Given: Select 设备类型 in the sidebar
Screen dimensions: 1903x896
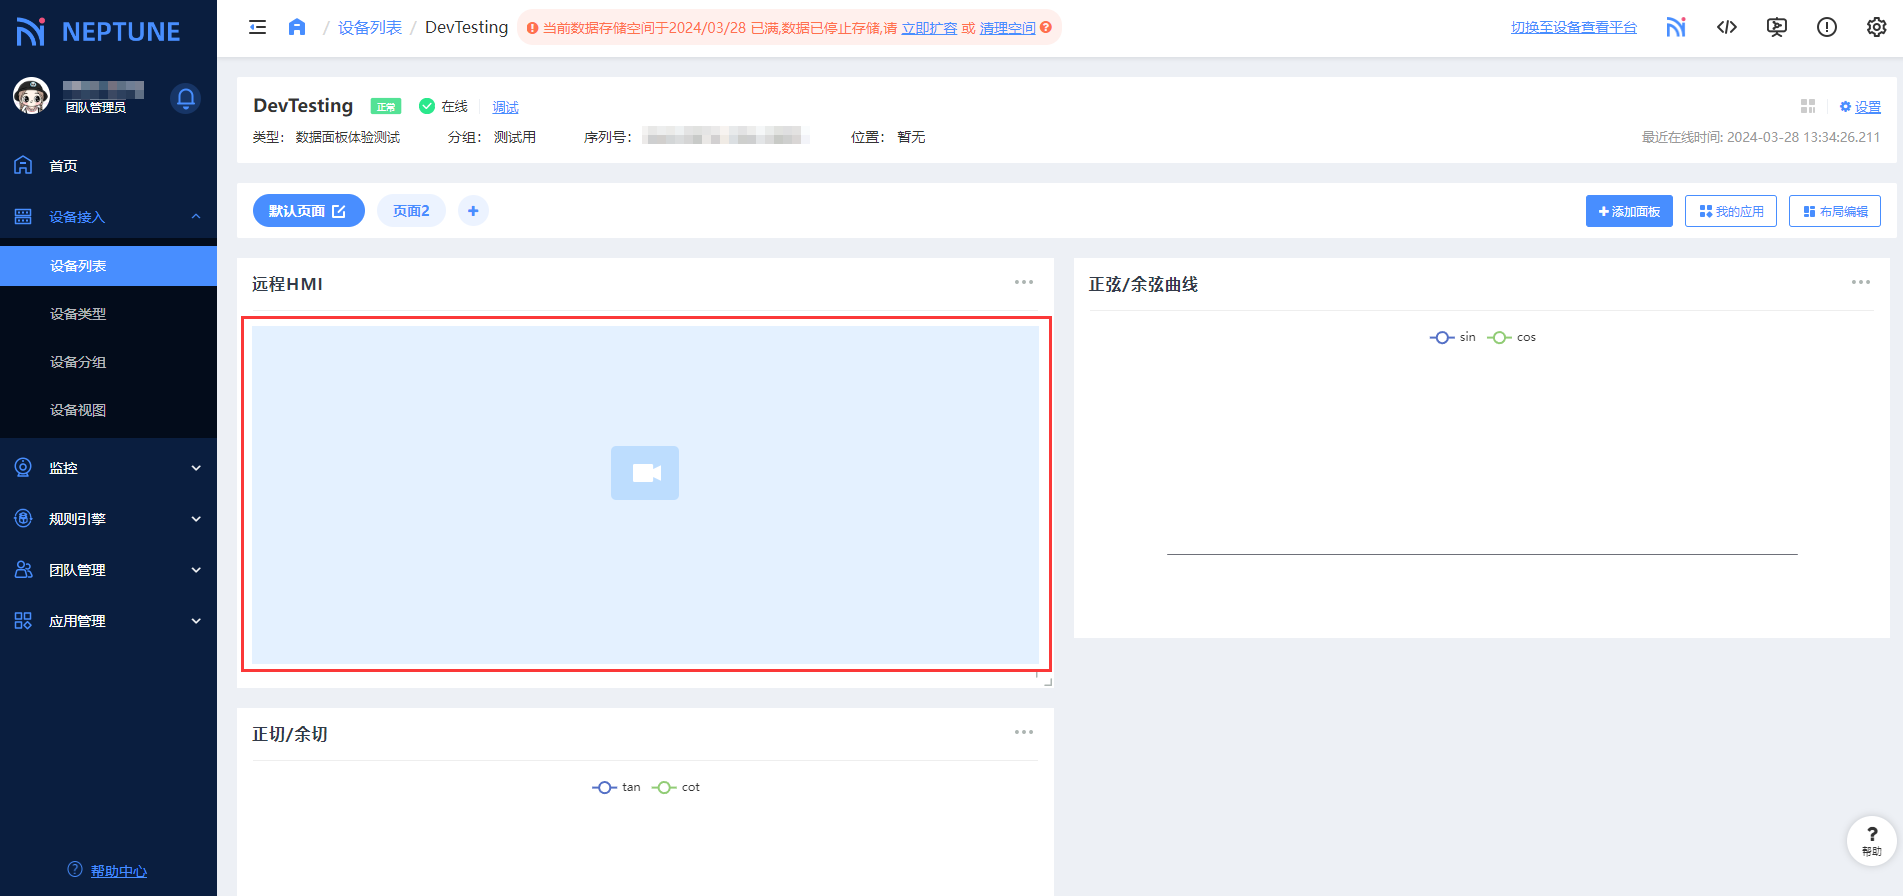Looking at the screenshot, I should [78, 314].
